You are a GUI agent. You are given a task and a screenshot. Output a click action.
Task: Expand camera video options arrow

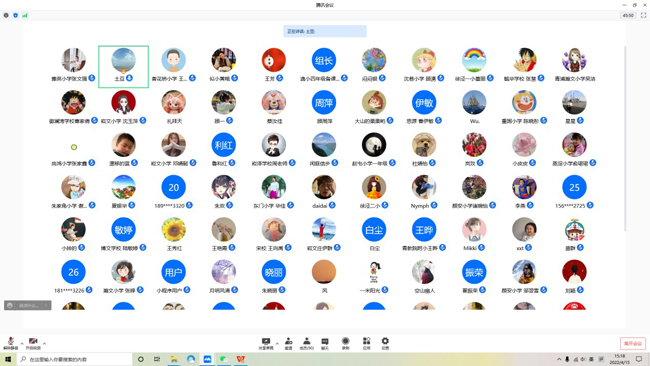[44, 343]
